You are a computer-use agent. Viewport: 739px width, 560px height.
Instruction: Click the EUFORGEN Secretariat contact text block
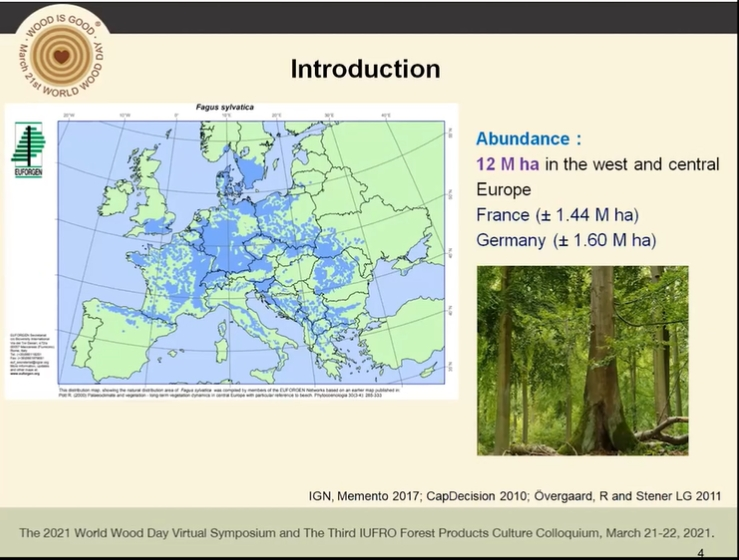click(32, 354)
